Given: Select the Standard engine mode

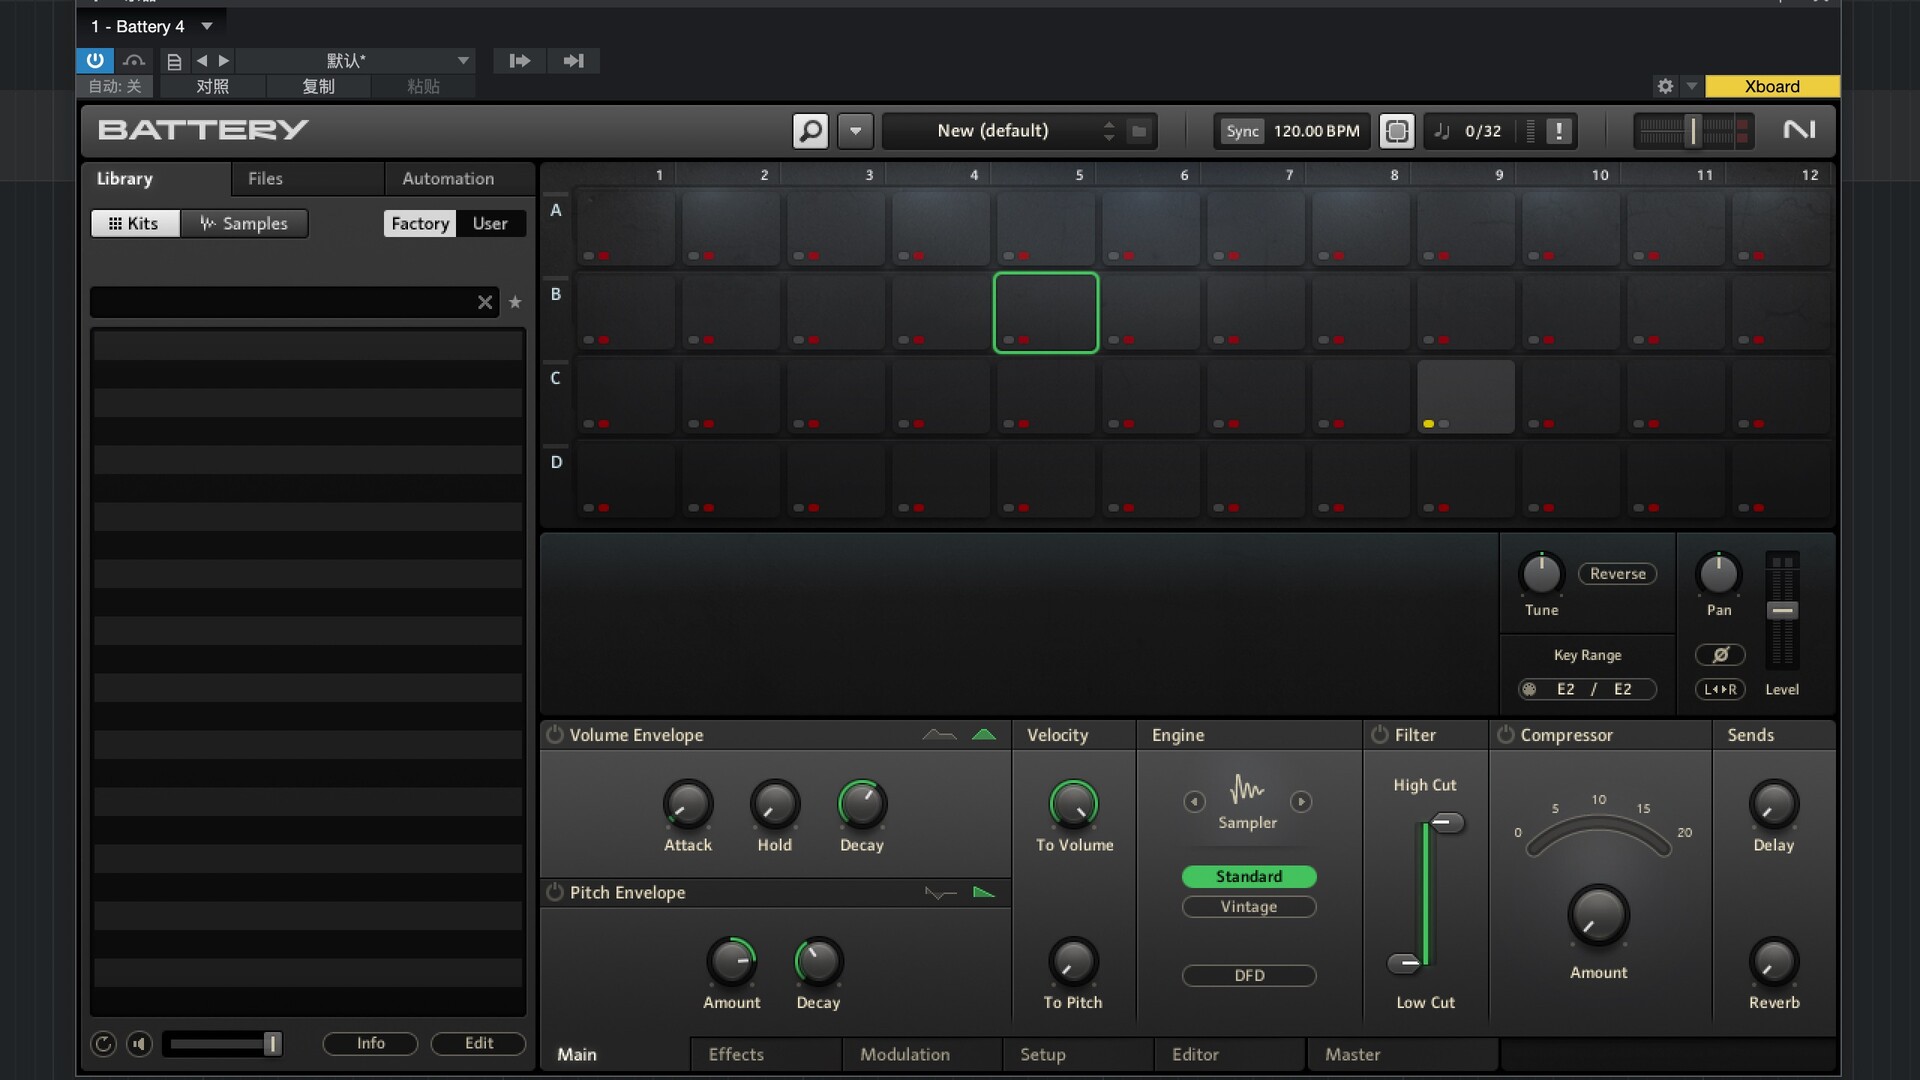Looking at the screenshot, I should tap(1248, 876).
